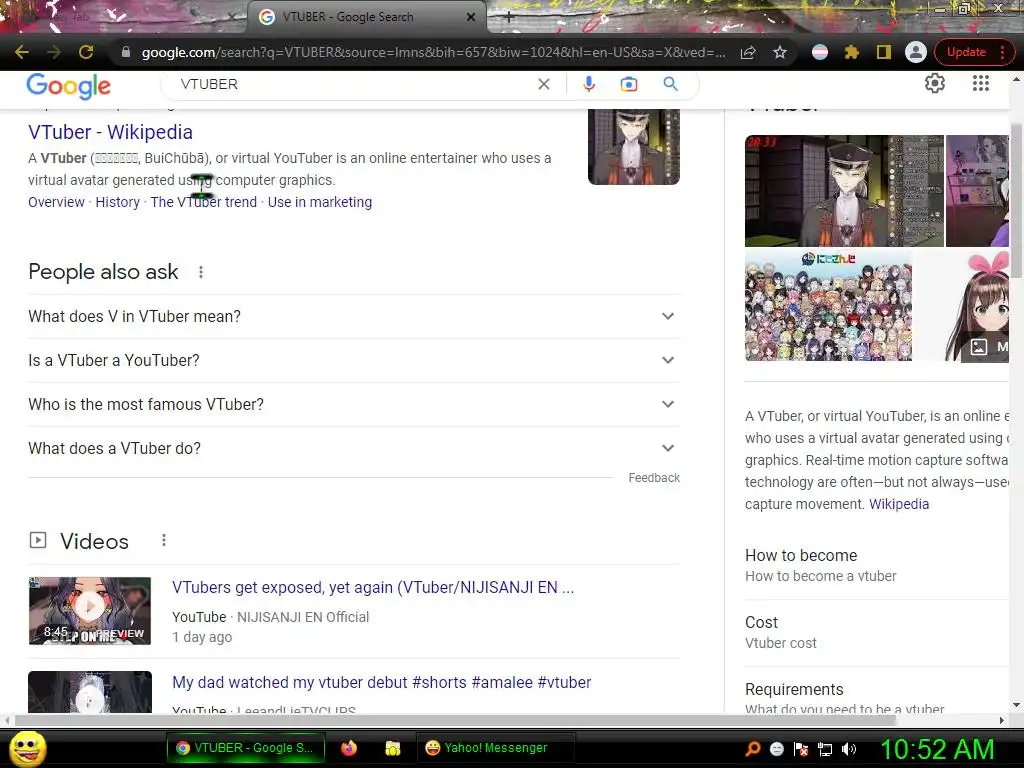Click the Wikipedia result thumbnail image

tap(633, 146)
